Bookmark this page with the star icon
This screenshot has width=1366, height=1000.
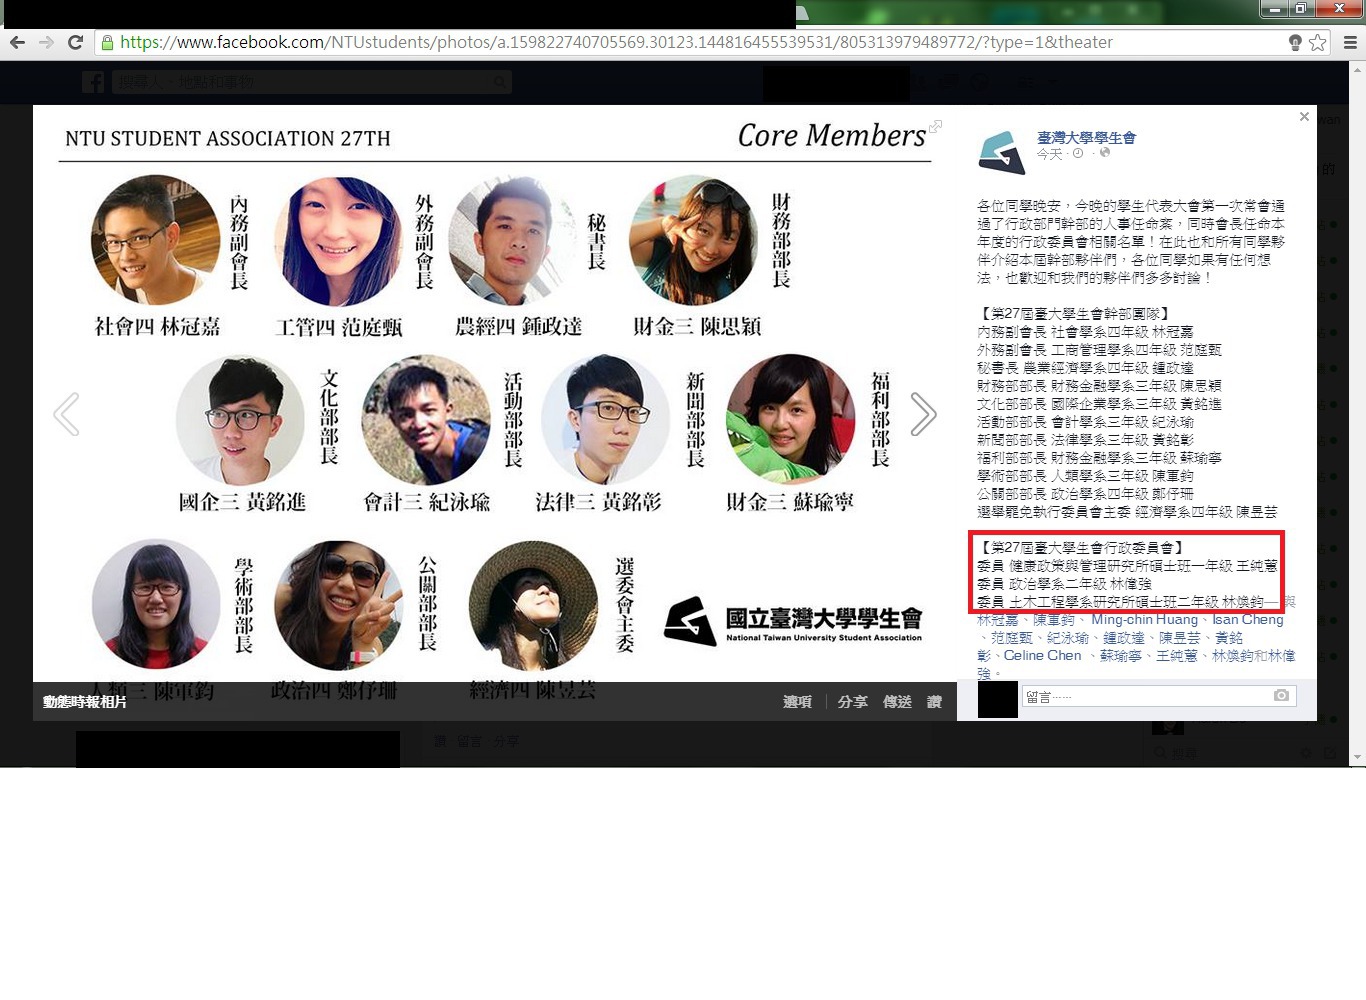[1317, 42]
